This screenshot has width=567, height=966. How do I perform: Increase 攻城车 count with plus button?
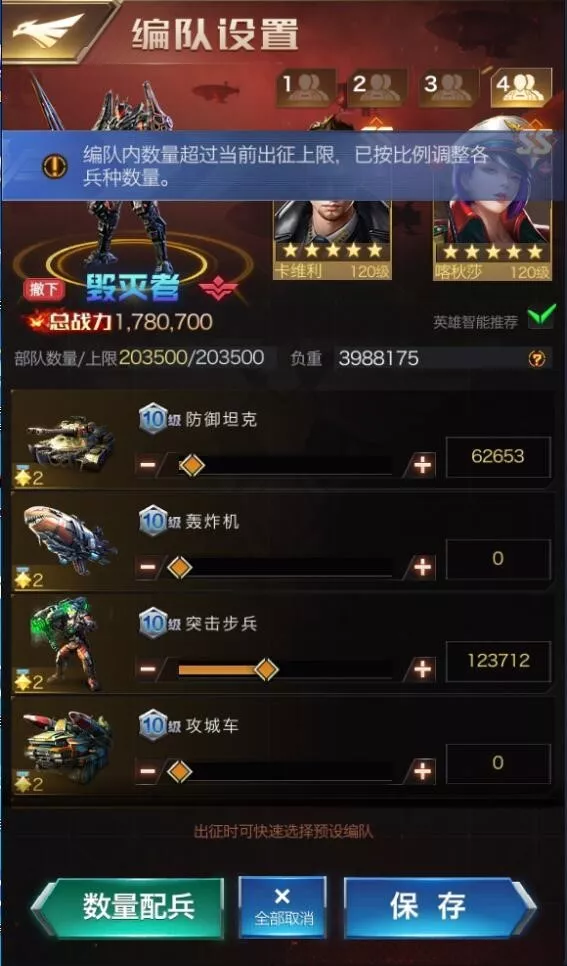423,771
